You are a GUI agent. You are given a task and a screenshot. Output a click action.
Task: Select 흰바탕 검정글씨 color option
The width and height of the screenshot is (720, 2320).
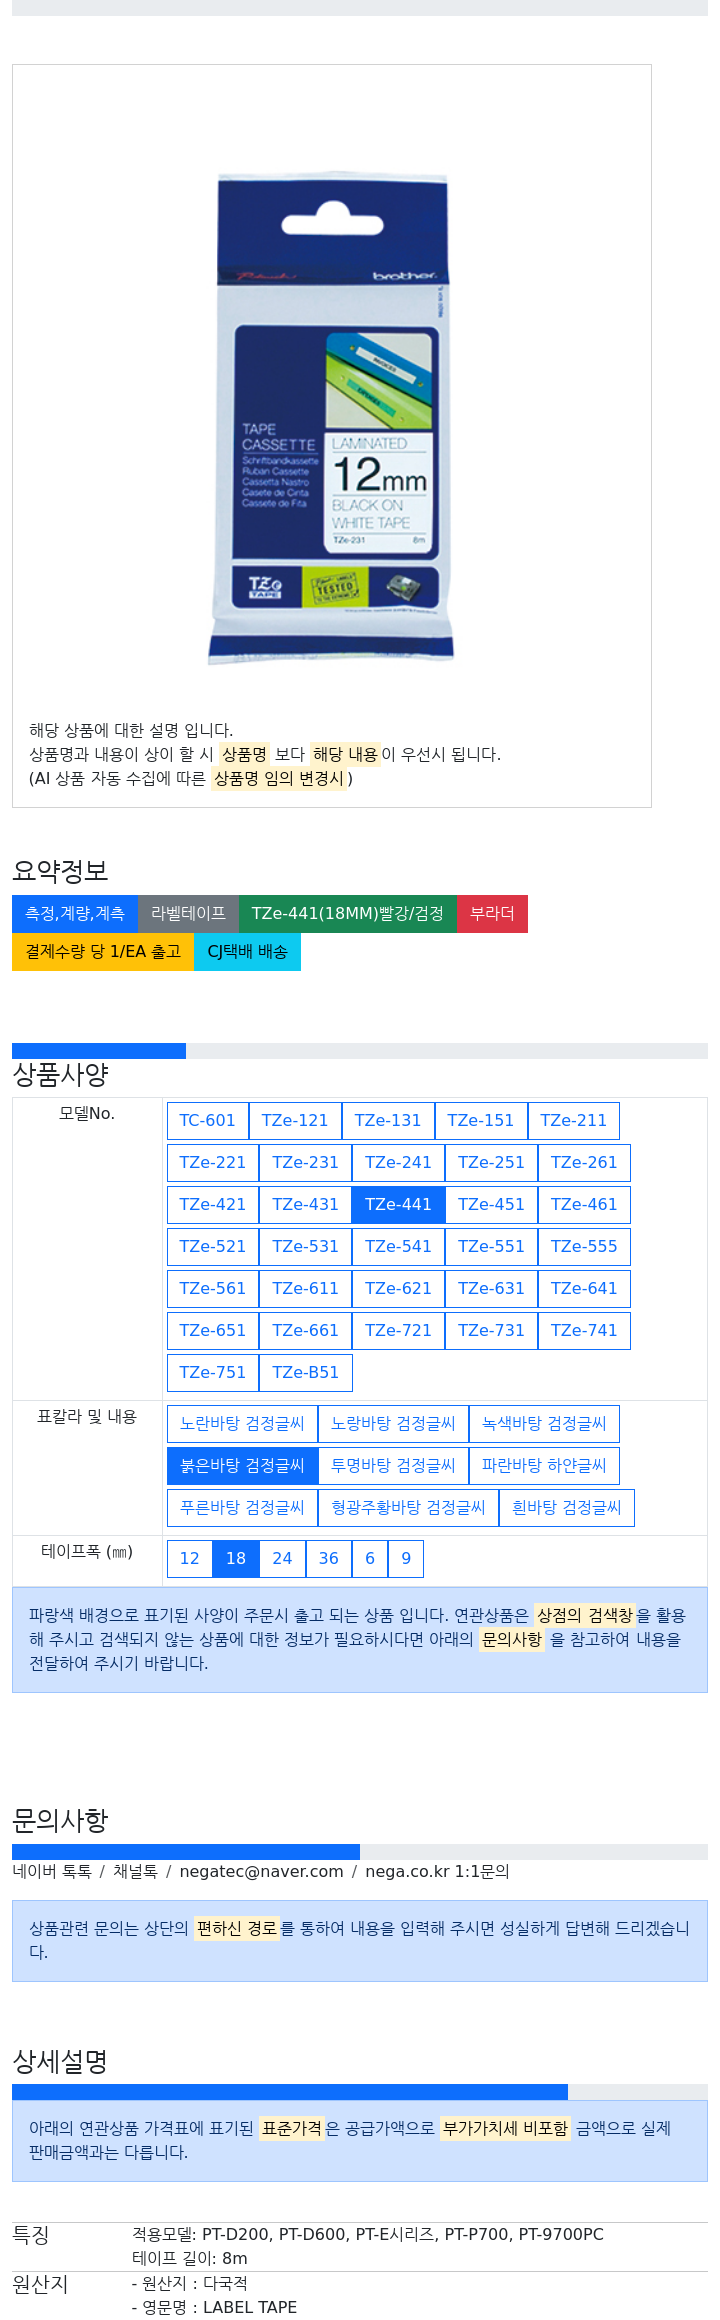point(566,1508)
